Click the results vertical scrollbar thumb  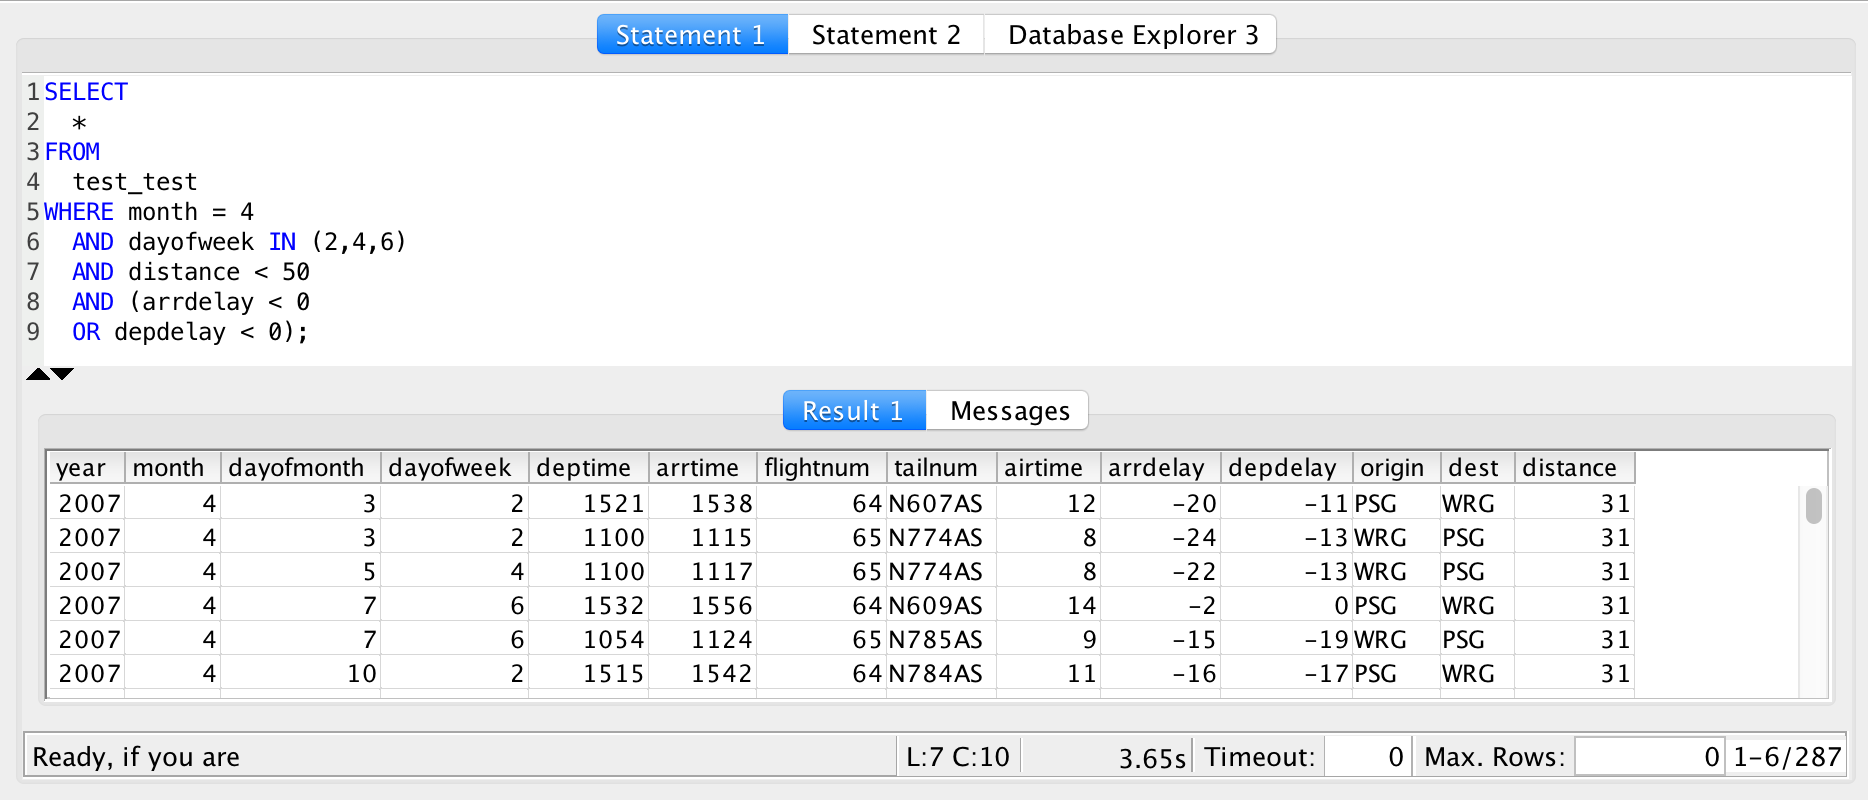pos(1813,505)
